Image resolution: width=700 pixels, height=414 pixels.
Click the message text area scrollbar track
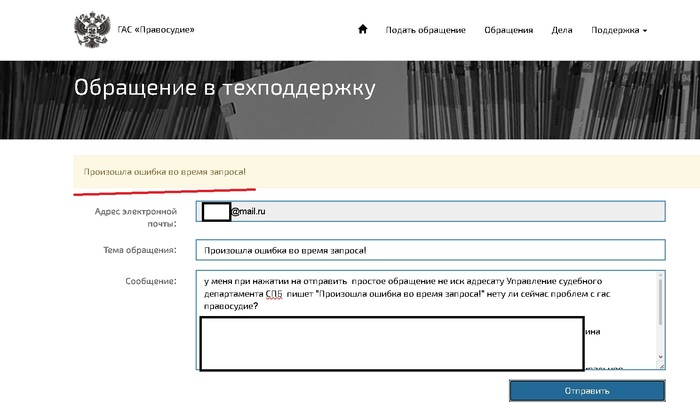pos(660,320)
